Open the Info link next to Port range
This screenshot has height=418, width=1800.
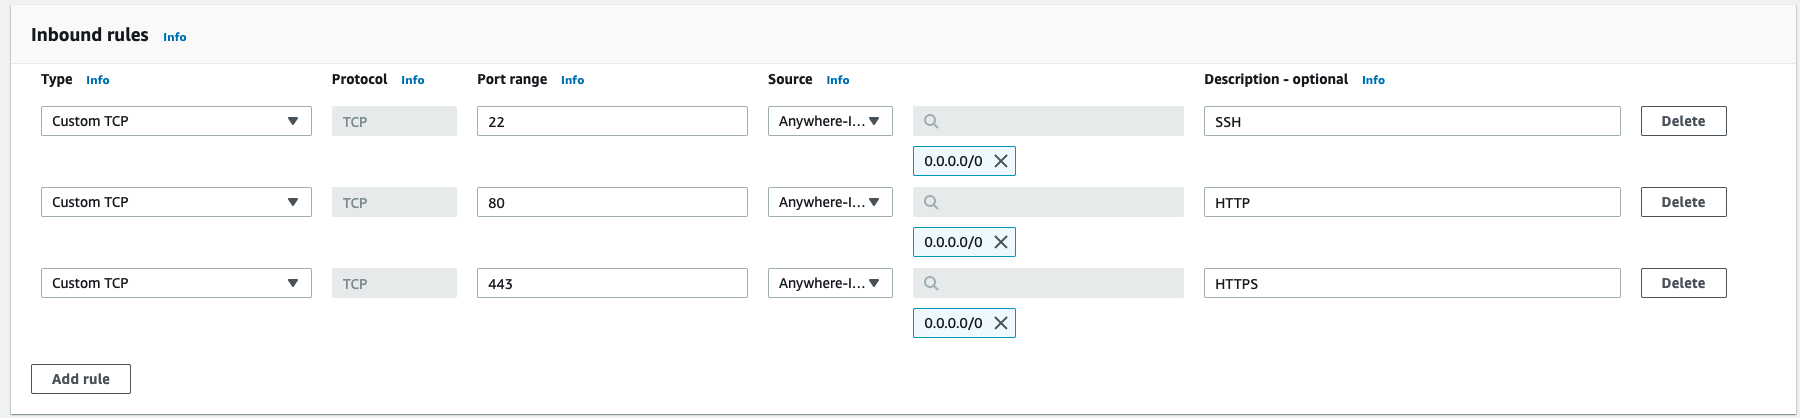[x=572, y=80]
